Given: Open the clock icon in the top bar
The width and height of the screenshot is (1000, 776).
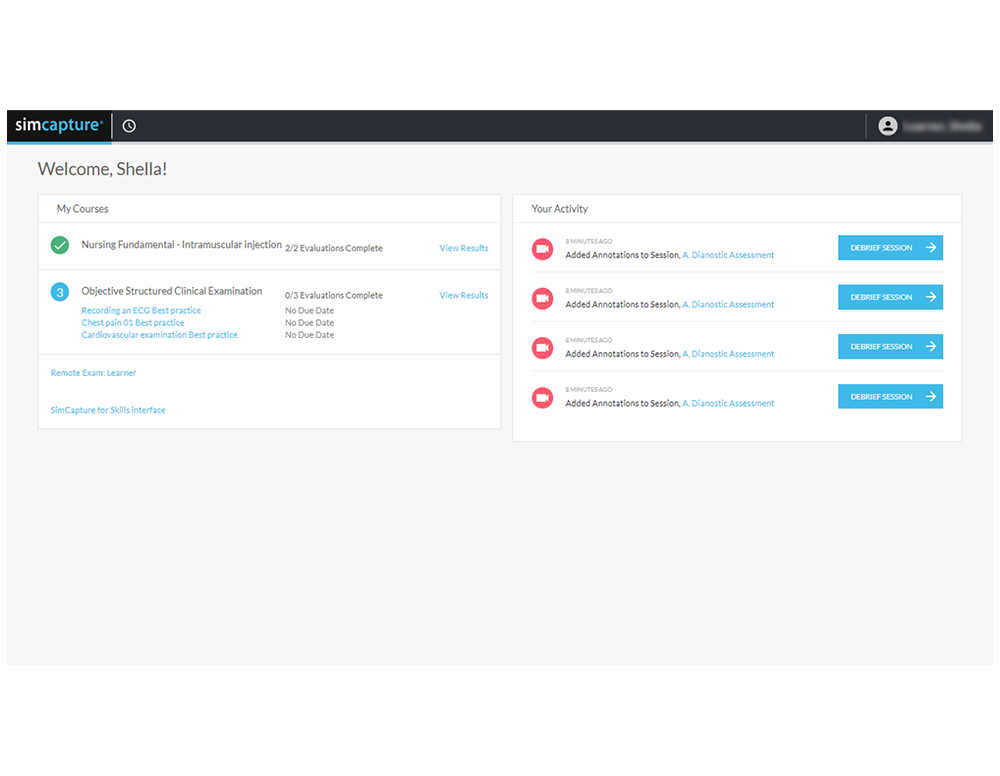Looking at the screenshot, I should click(129, 126).
